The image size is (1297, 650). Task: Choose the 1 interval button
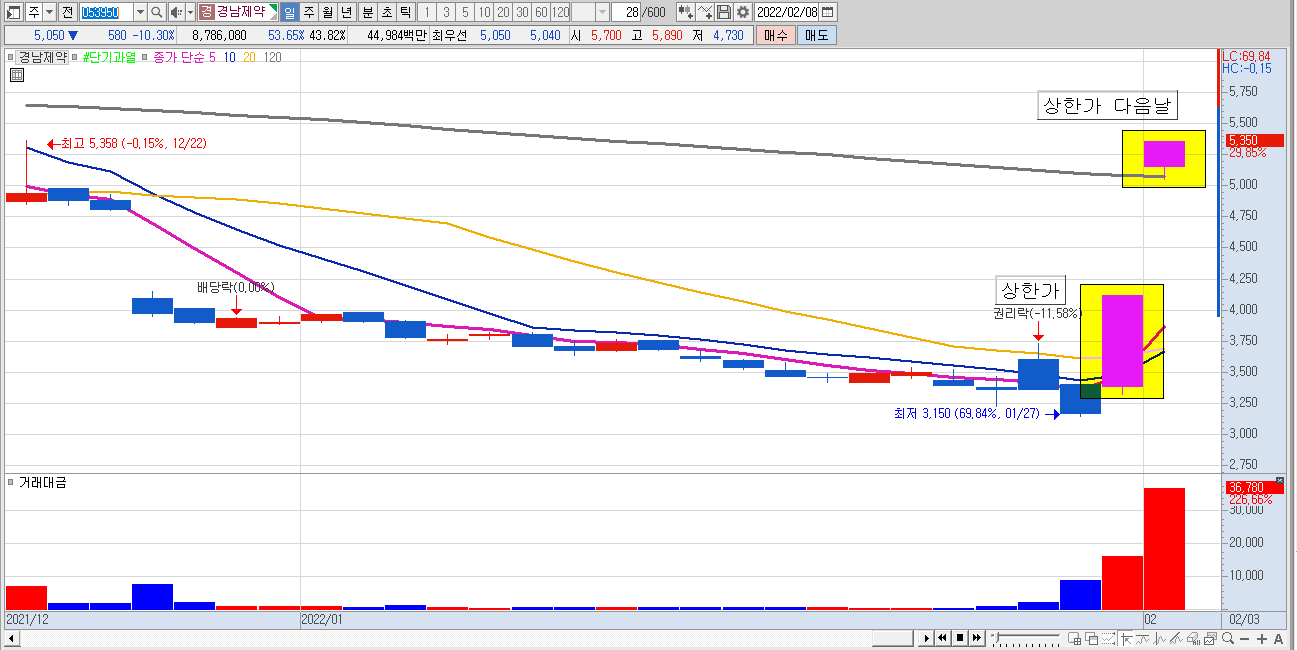[x=427, y=12]
